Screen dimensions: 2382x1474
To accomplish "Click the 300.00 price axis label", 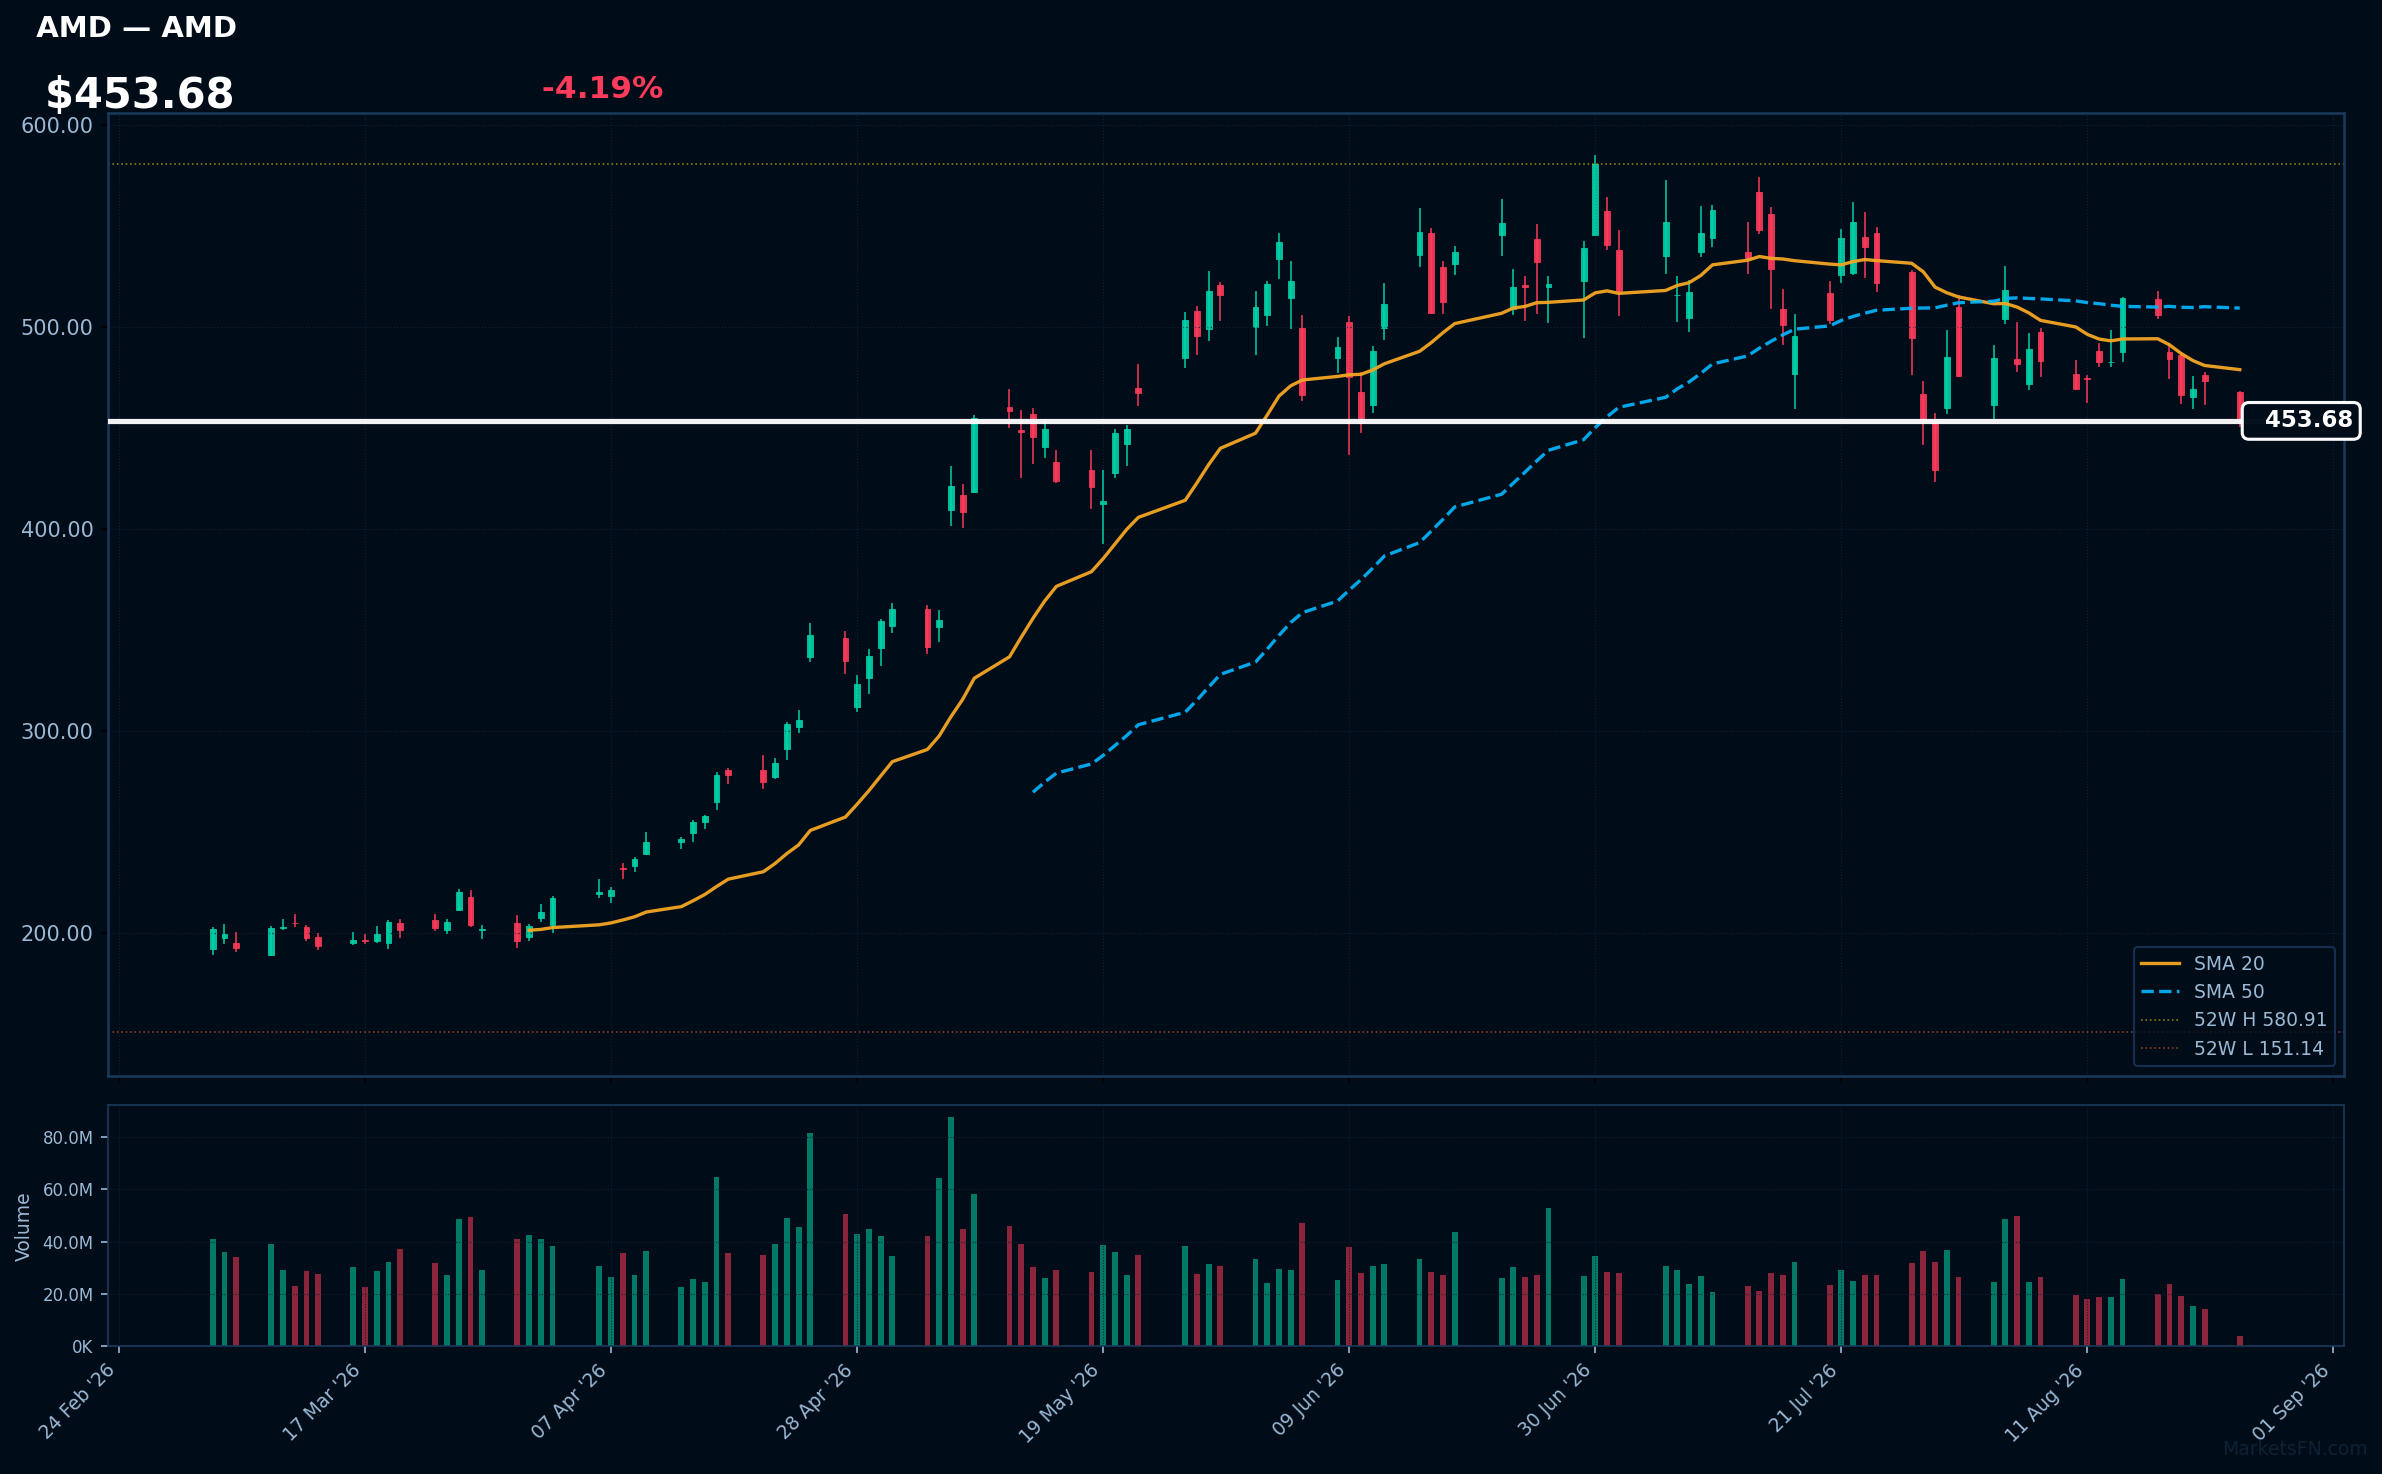I will click(x=57, y=731).
